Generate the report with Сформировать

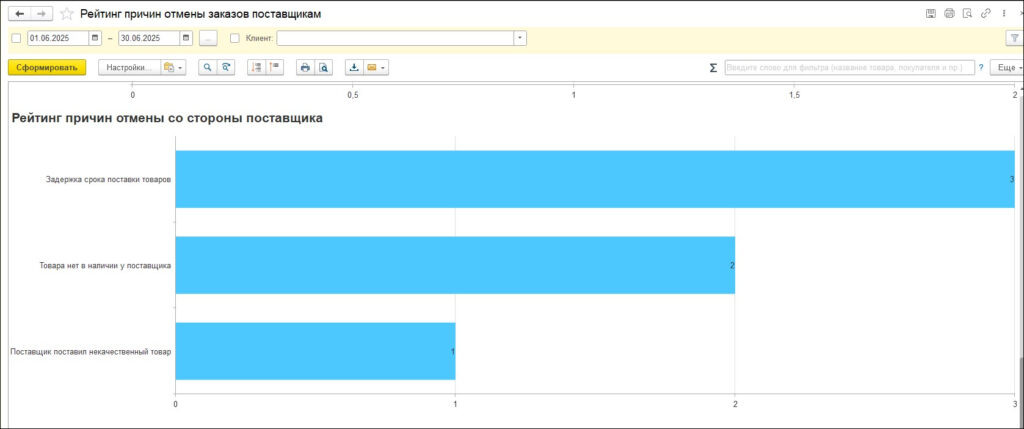pos(47,67)
